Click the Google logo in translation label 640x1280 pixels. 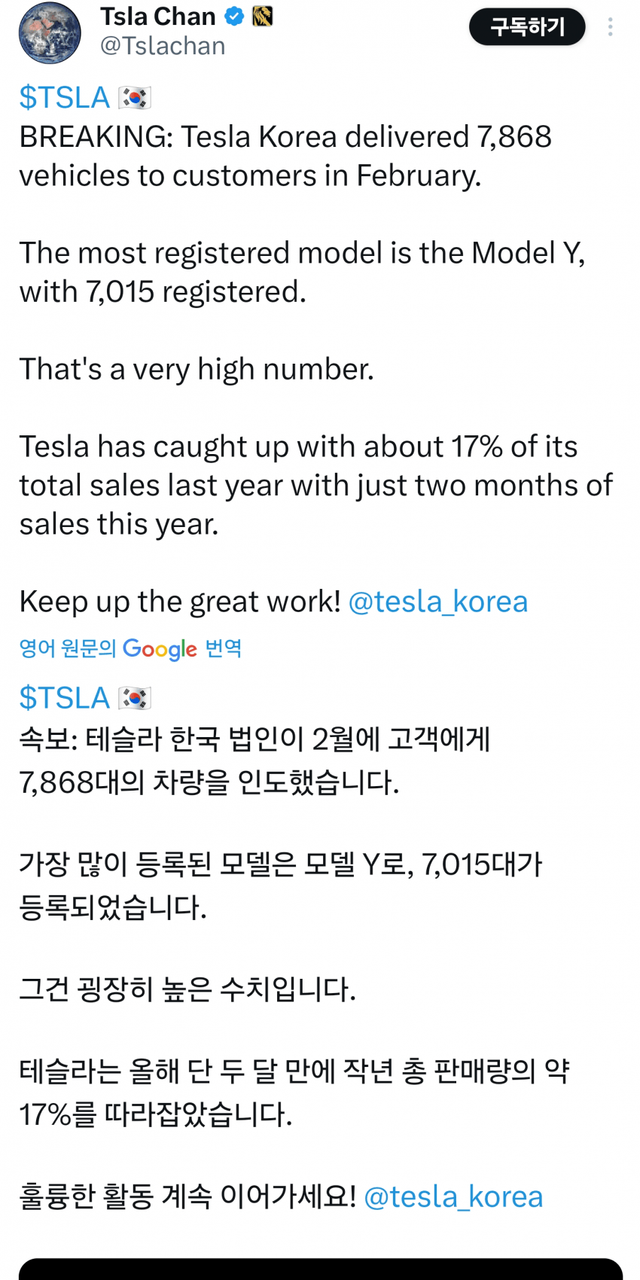point(160,649)
